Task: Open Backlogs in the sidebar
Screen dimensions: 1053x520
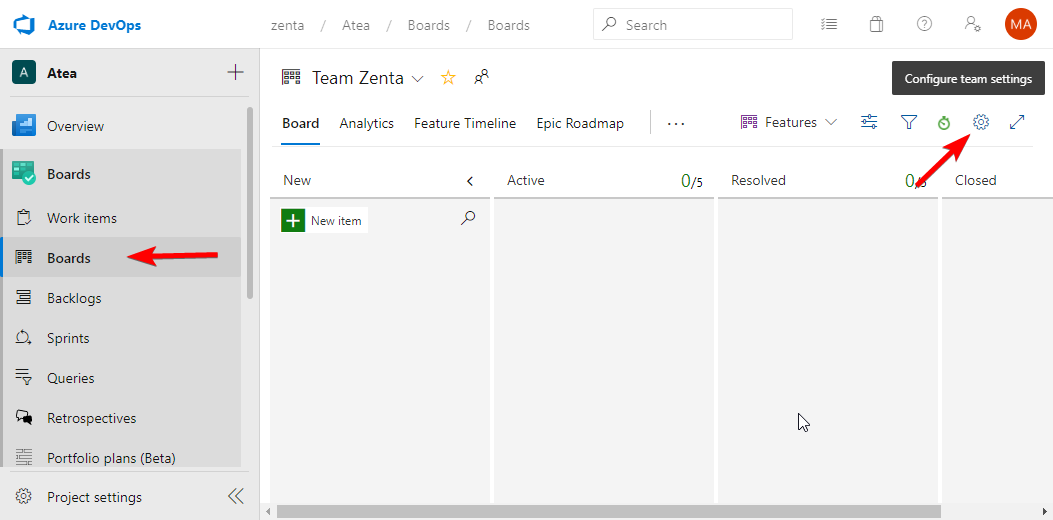Action: pos(120,298)
